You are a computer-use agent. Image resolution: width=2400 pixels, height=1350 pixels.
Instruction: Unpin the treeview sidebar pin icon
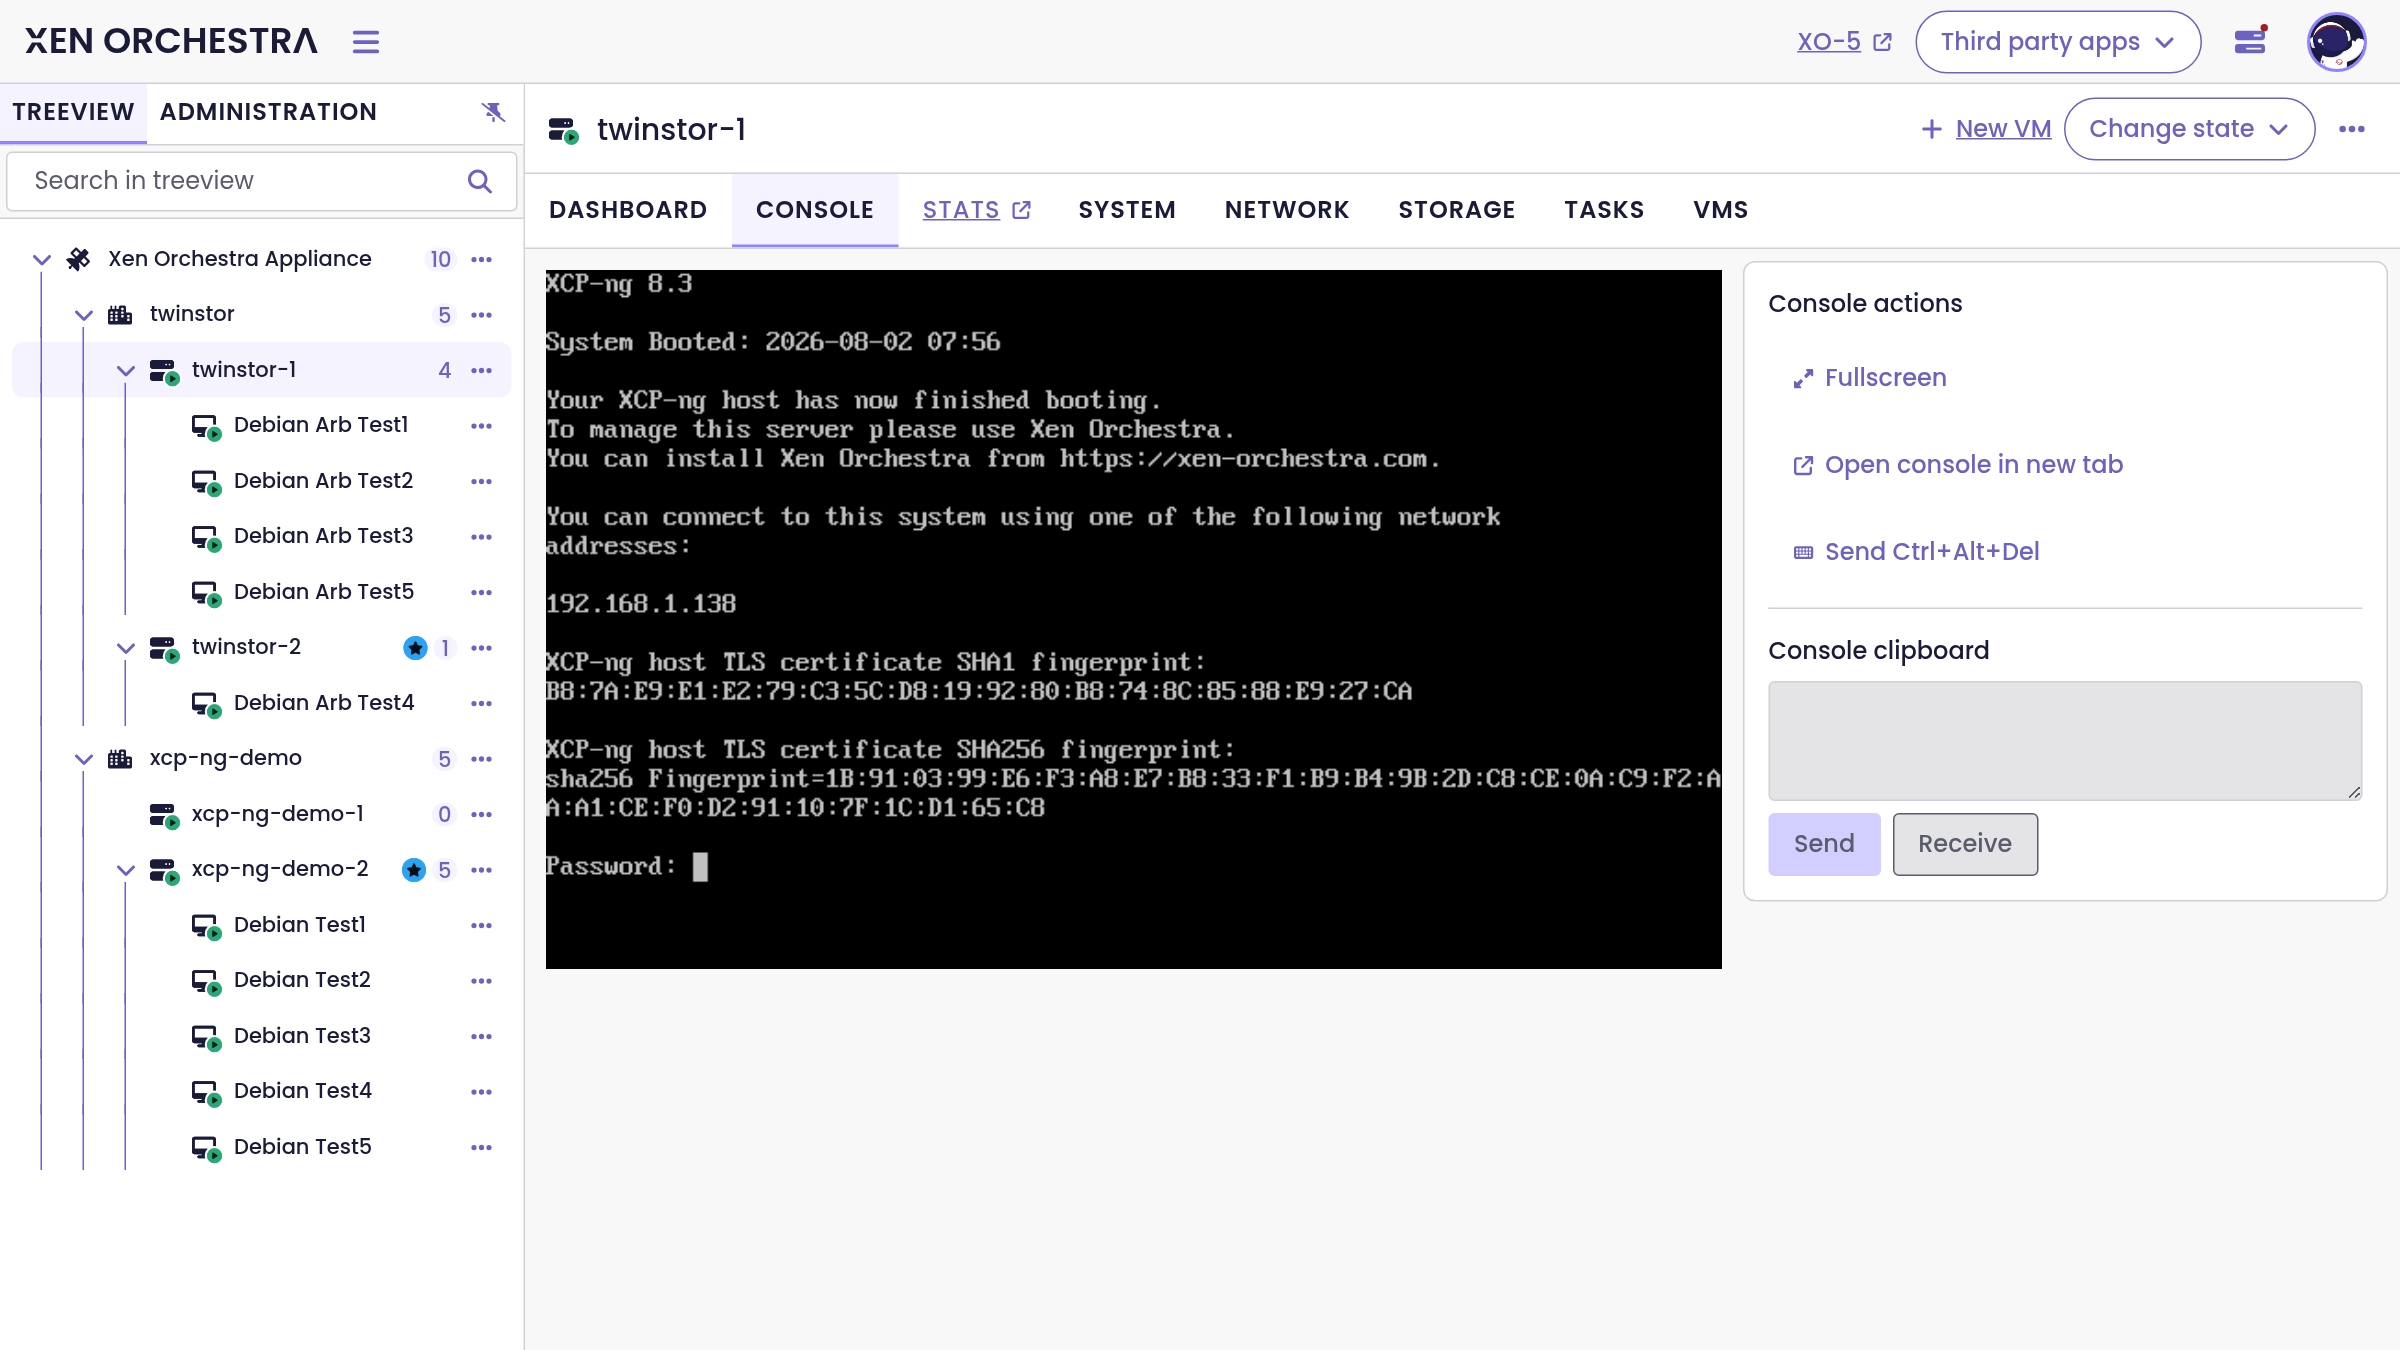tap(493, 112)
